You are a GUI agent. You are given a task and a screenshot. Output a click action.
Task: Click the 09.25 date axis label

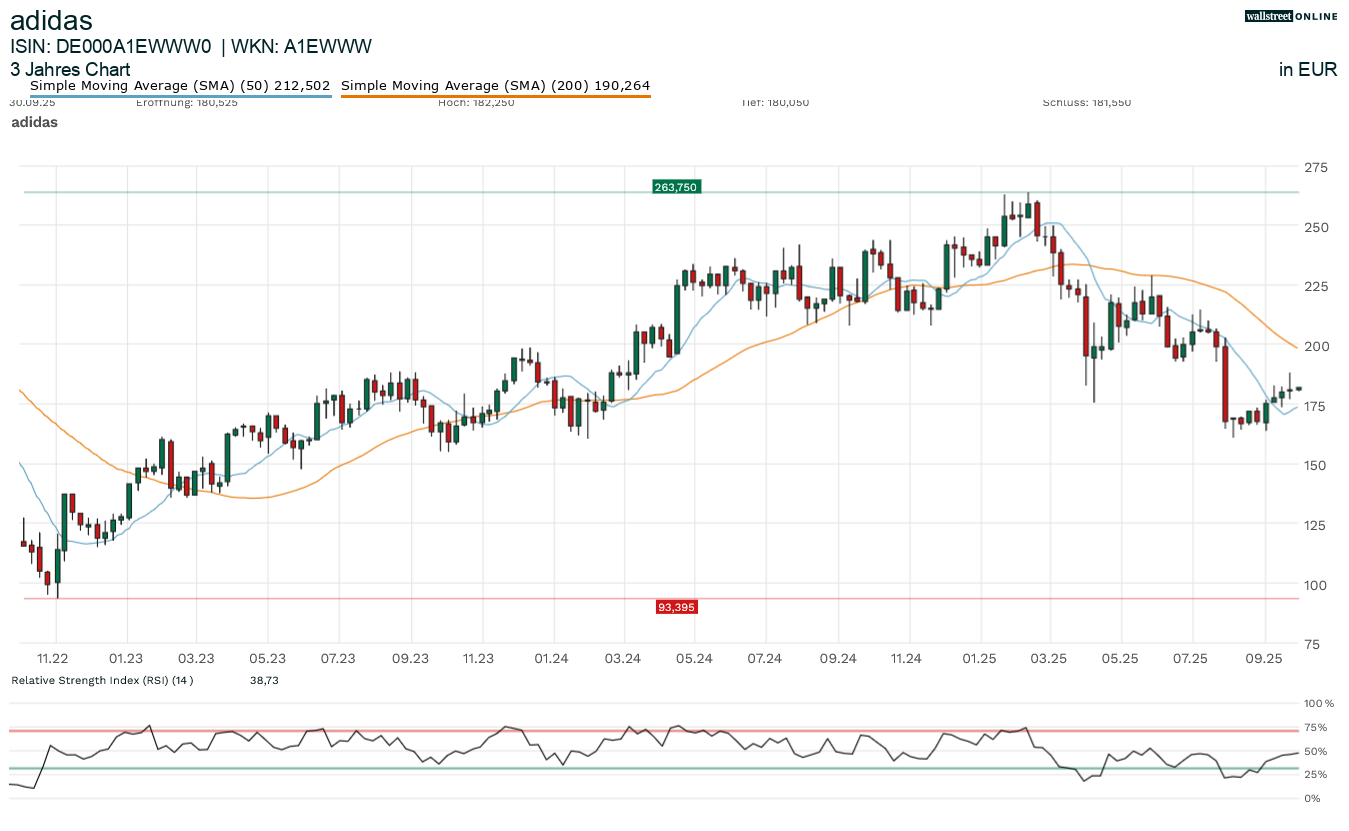1264,658
